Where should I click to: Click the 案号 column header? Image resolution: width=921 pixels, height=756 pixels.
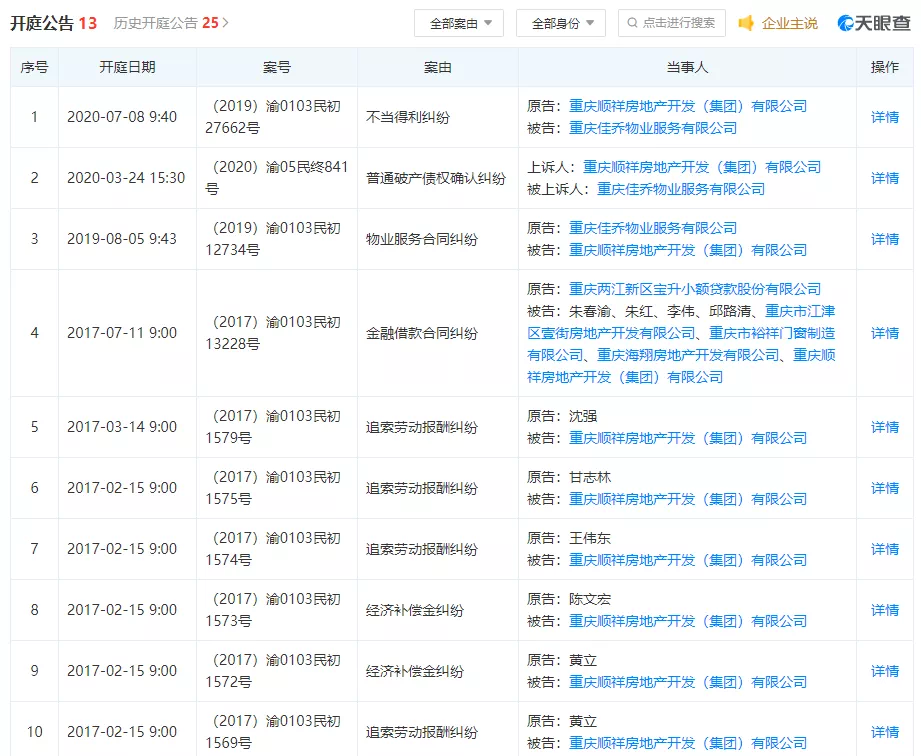coord(277,67)
